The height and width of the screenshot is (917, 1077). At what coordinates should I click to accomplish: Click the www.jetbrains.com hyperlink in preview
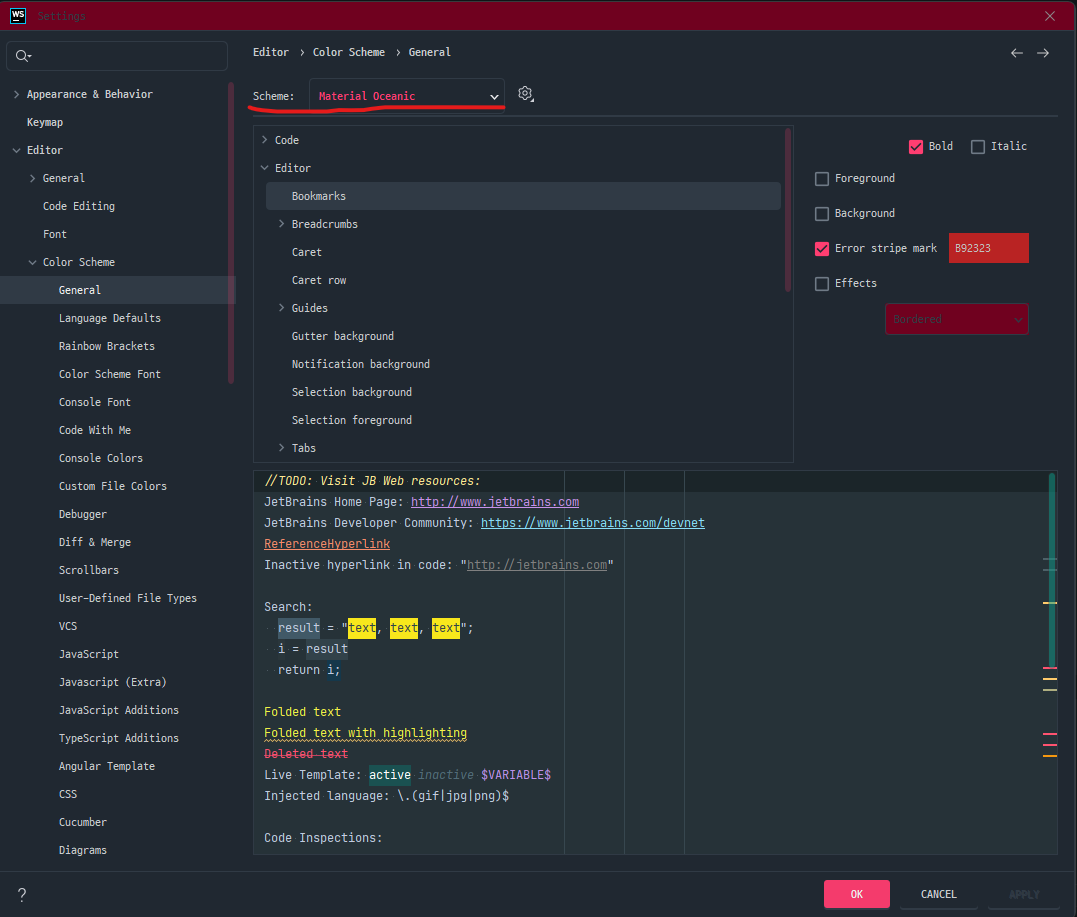click(495, 502)
